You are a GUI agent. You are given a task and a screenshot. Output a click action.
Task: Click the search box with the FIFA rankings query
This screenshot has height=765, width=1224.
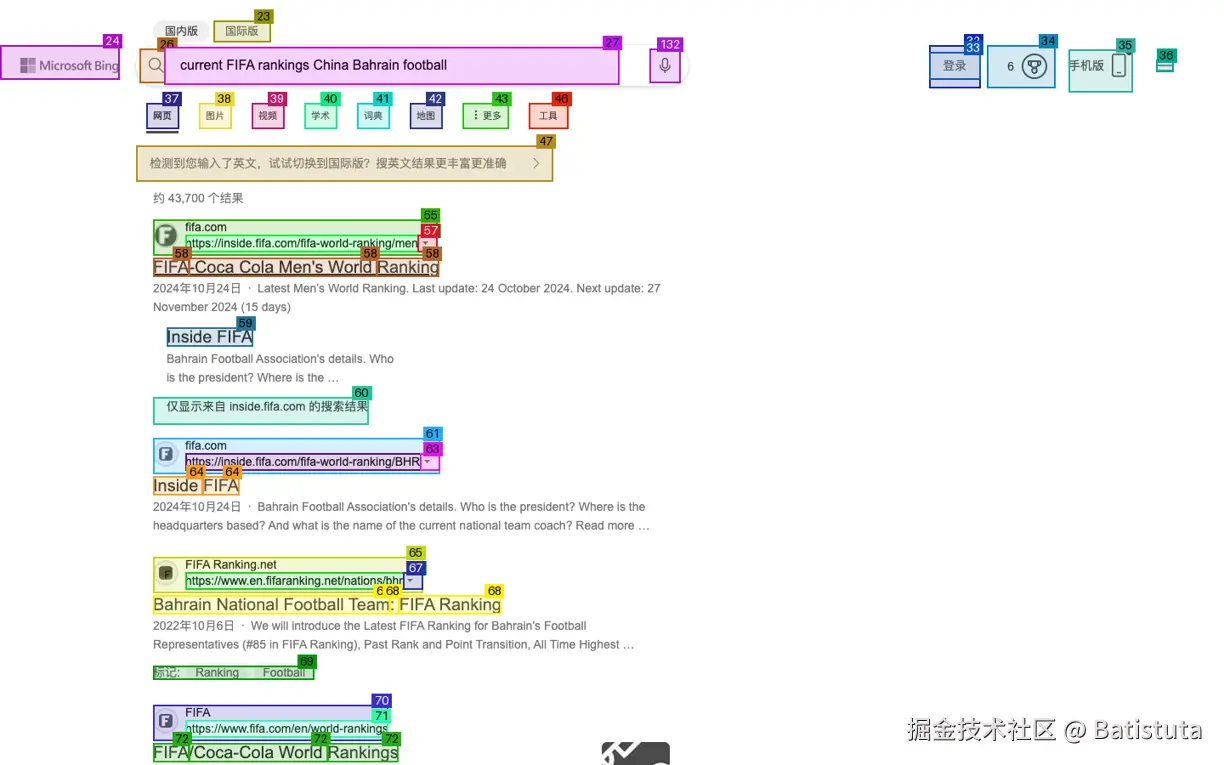pyautogui.click(x=392, y=66)
